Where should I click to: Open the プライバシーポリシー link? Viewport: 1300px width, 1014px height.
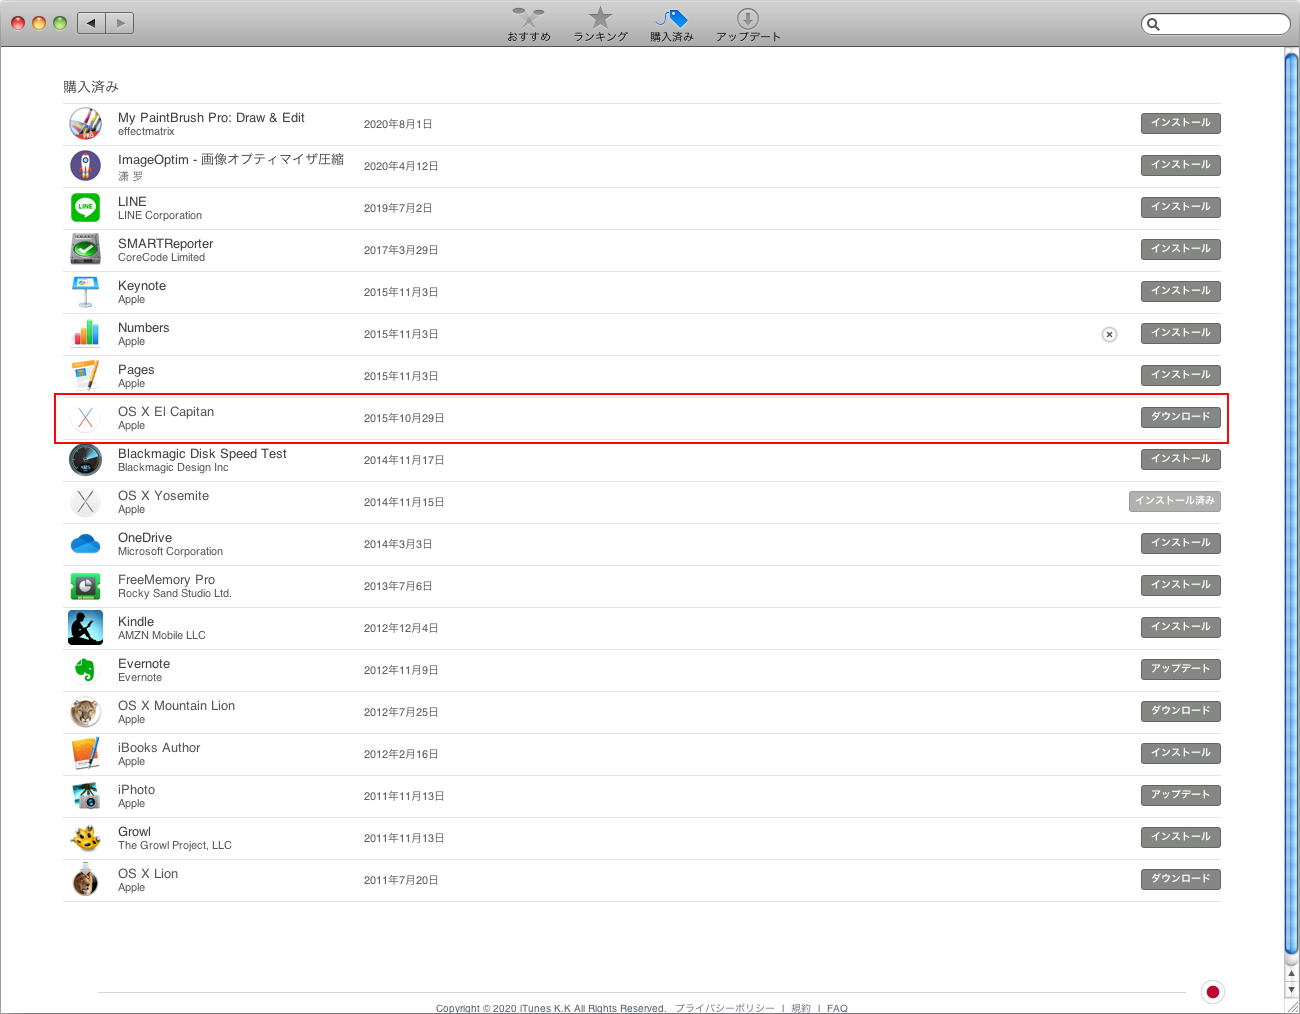(x=724, y=1008)
